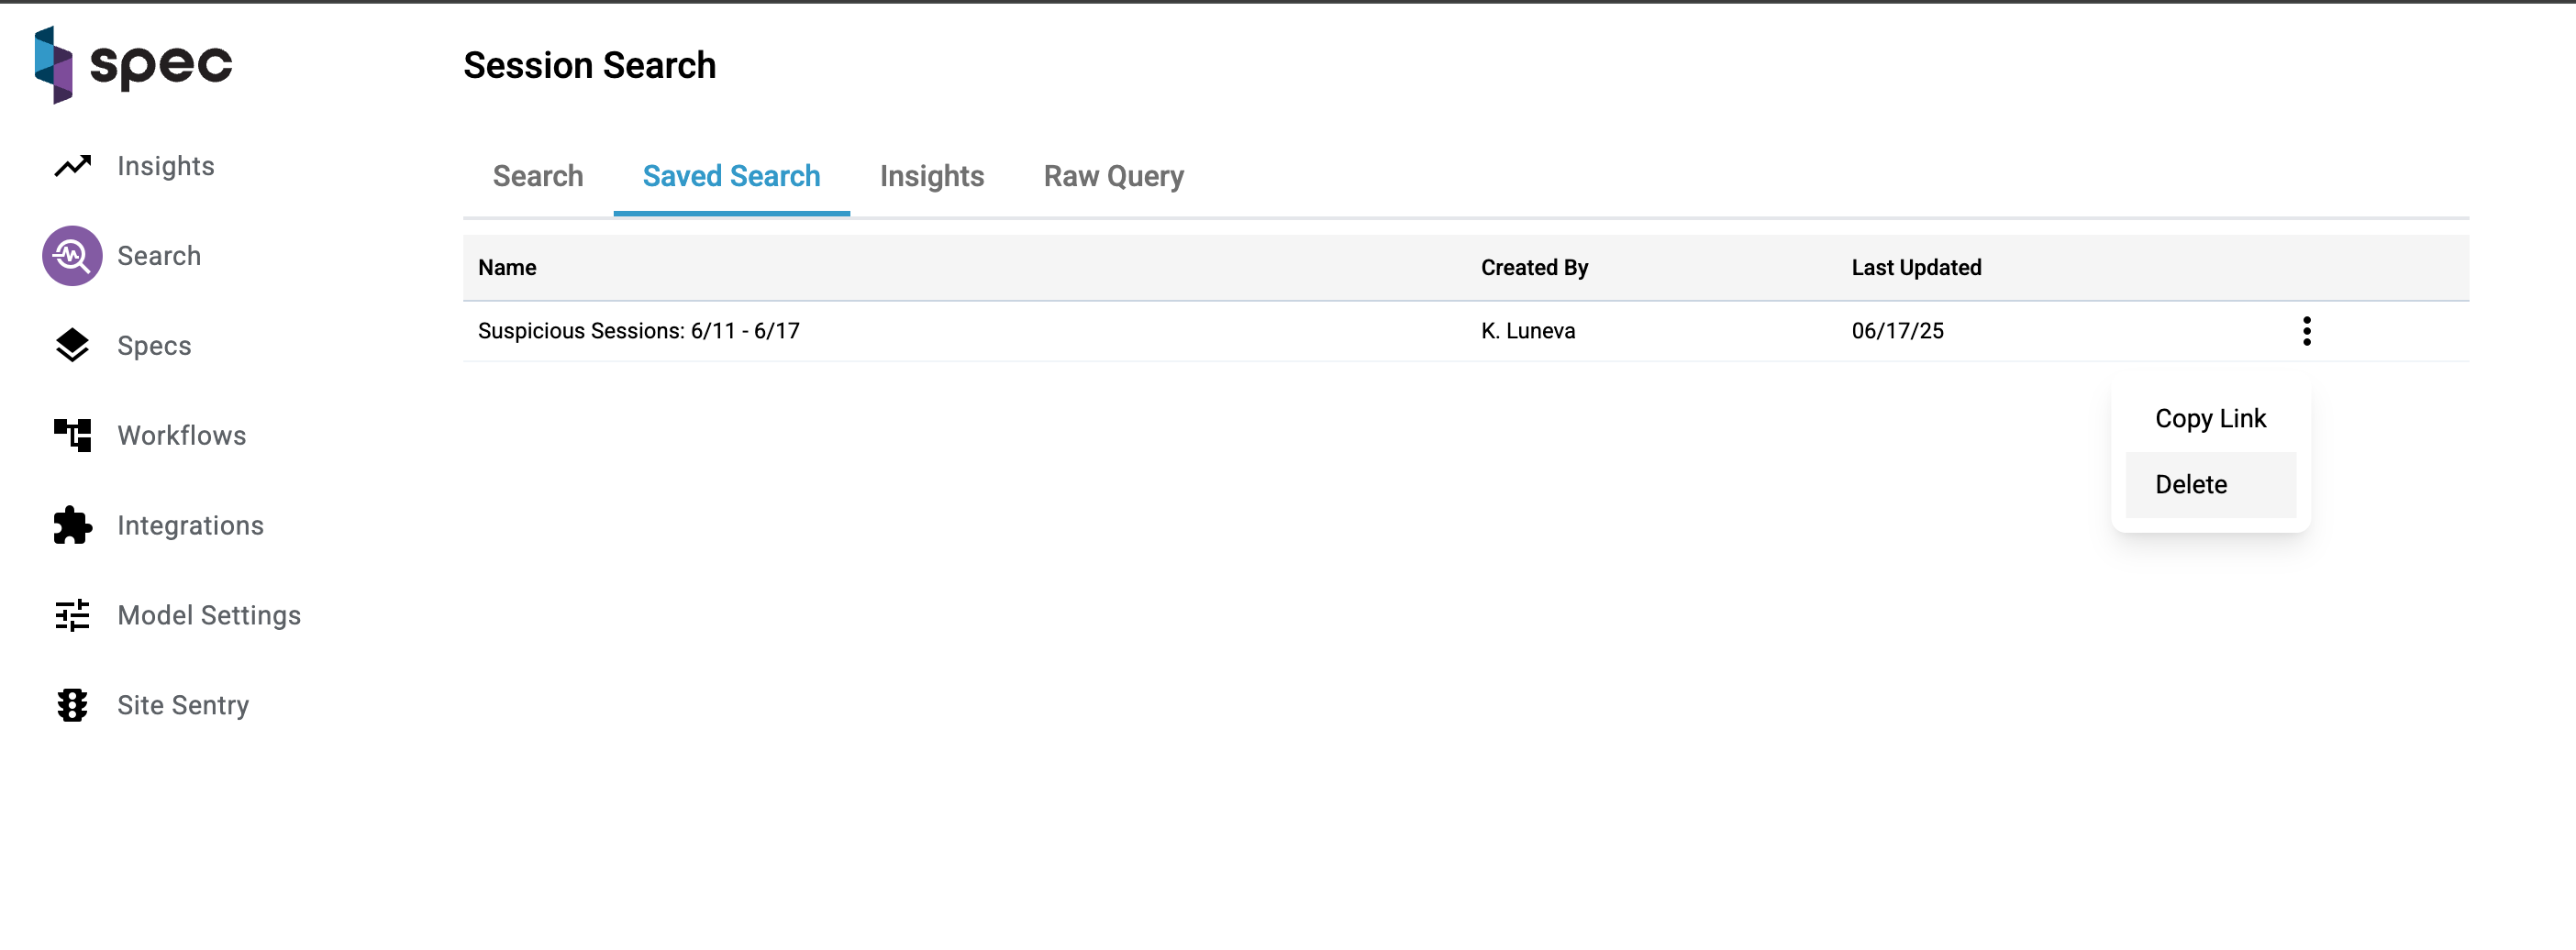This screenshot has height=950, width=2576.
Task: Click the Site Sentry traffic light icon
Action: [72, 706]
